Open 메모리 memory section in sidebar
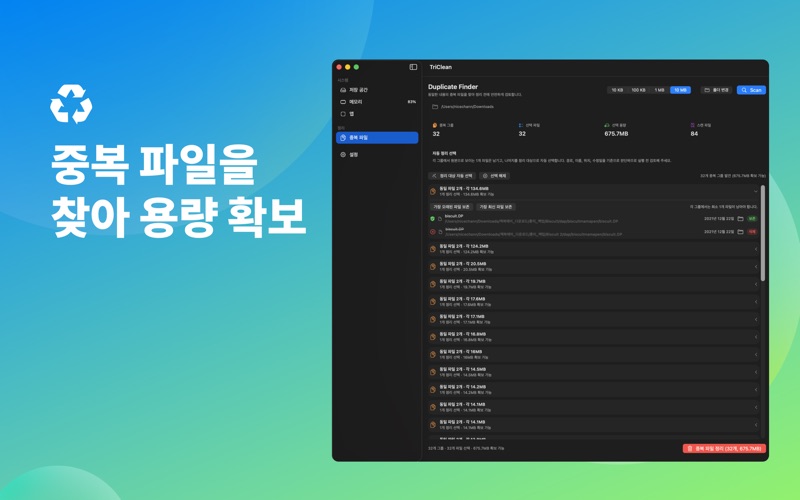800x500 pixels. pyautogui.click(x=377, y=102)
